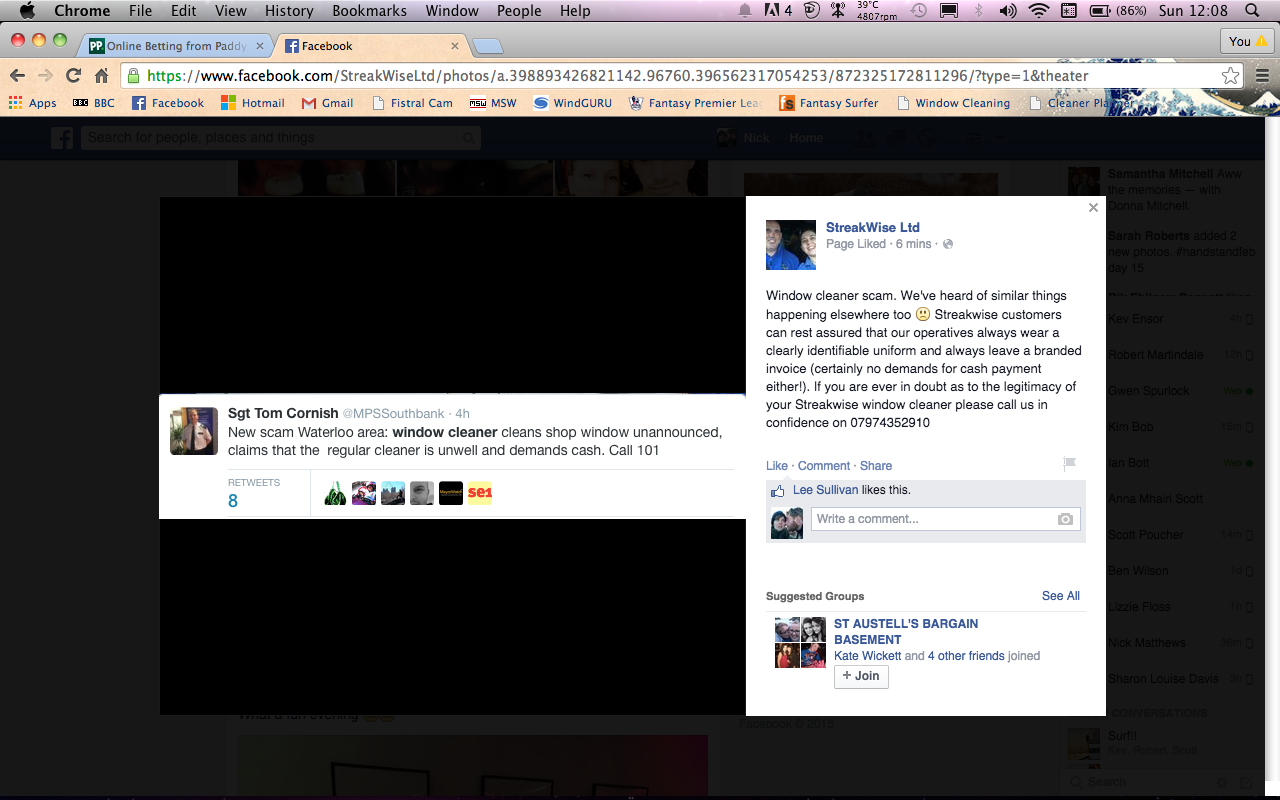Open the People menu
Screen dimensions: 1280x800
click(519, 11)
